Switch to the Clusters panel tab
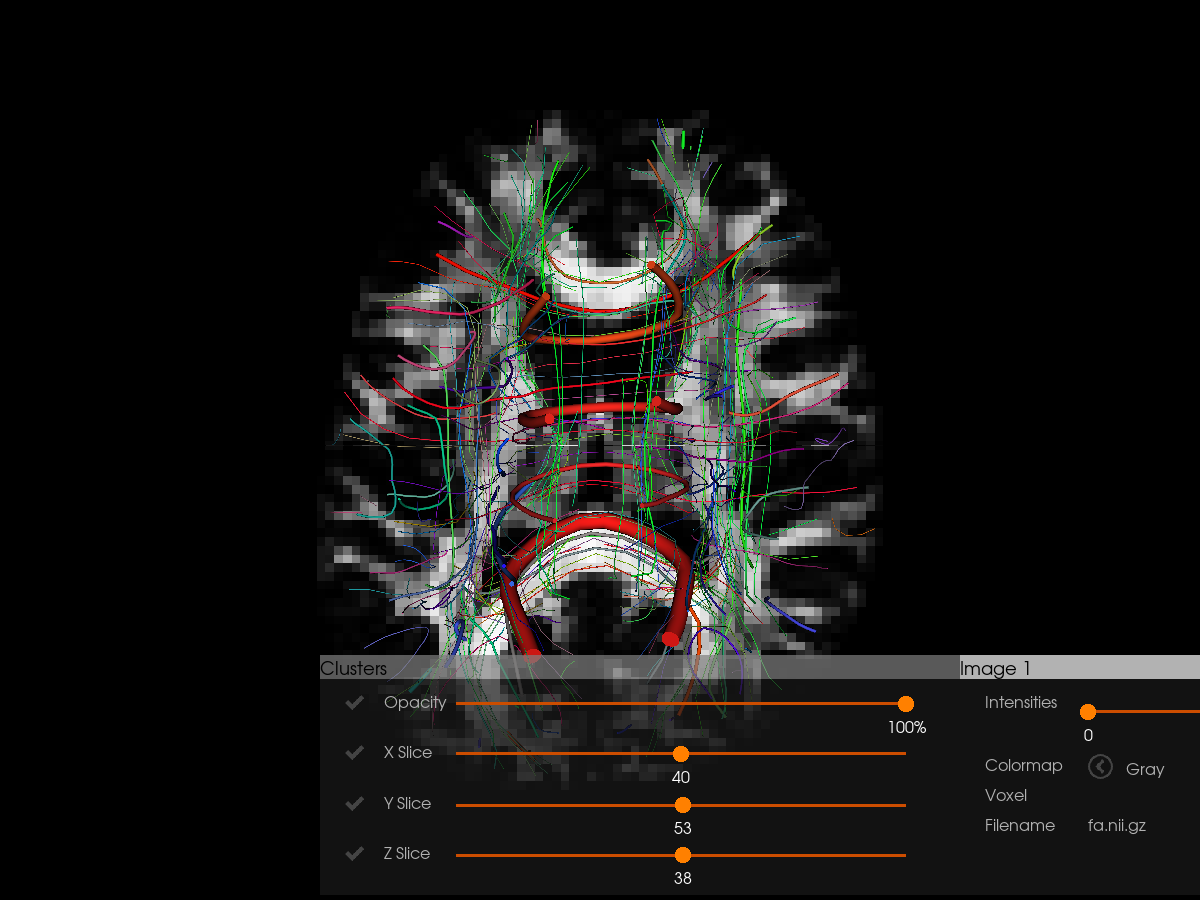The height and width of the screenshot is (900, 1200). click(354, 668)
